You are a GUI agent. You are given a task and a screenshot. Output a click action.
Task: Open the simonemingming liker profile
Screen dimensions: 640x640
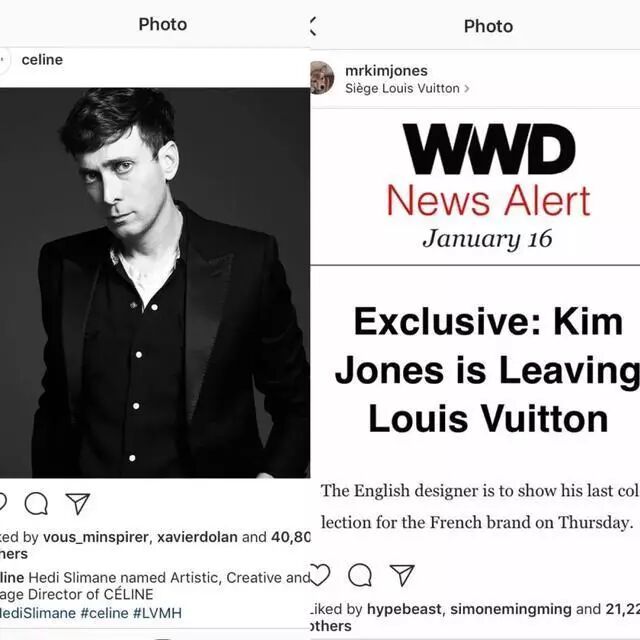point(511,609)
